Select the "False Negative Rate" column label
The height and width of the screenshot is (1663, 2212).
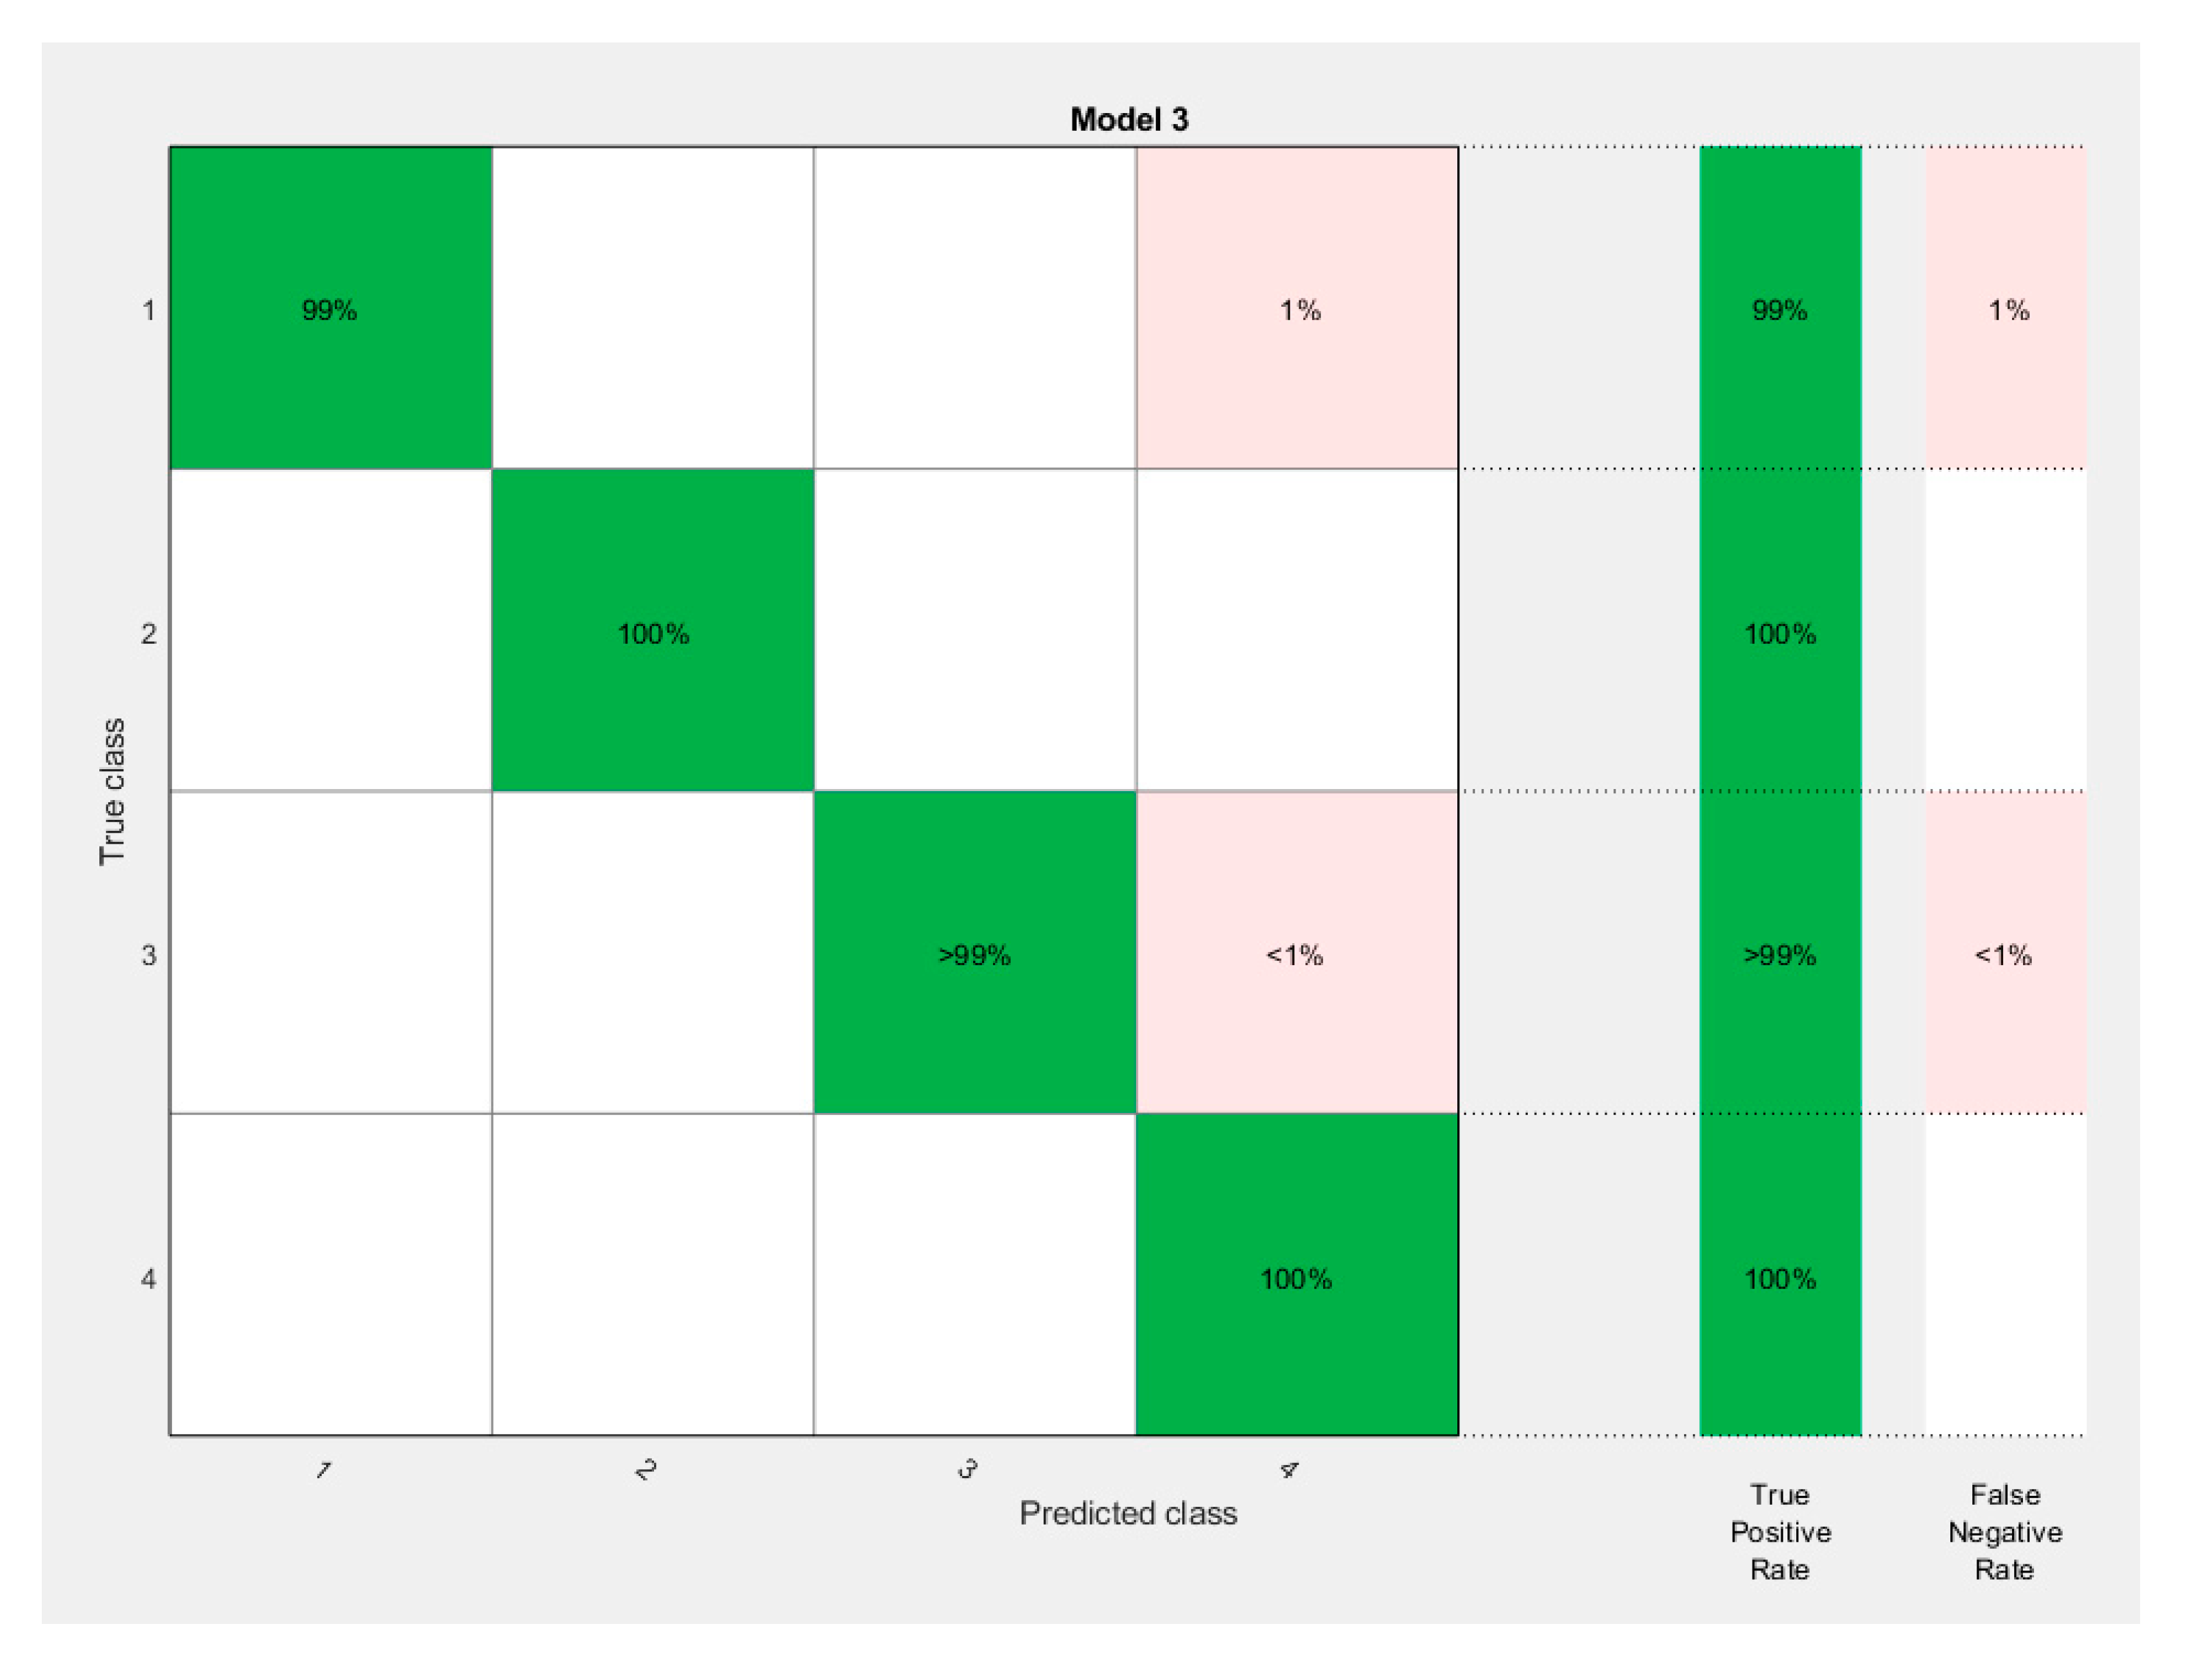(2005, 1531)
